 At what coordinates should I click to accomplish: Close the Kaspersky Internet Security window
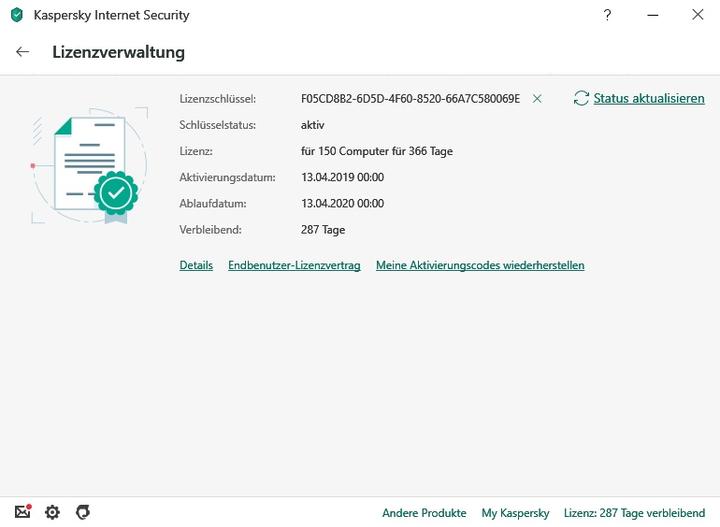697,16
